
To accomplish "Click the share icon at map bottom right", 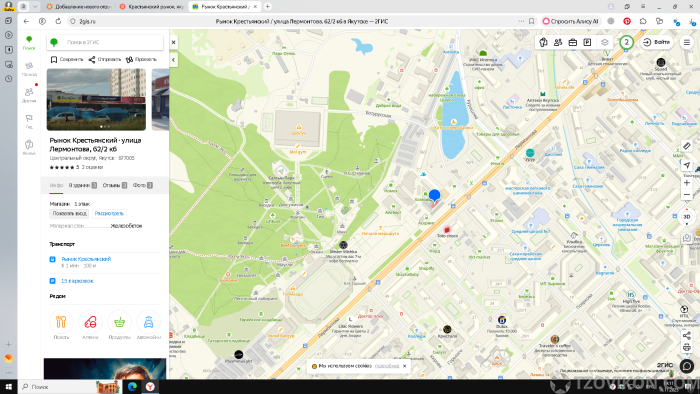I will tap(687, 336).
